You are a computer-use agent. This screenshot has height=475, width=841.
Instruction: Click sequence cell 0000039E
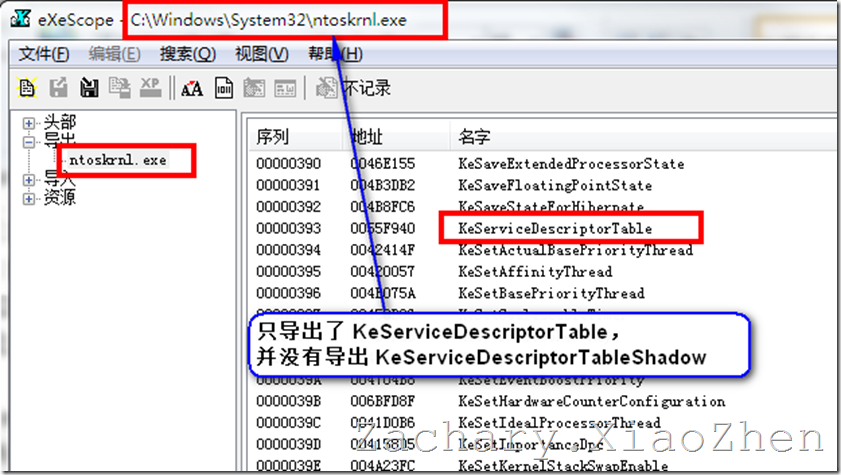coord(289,465)
